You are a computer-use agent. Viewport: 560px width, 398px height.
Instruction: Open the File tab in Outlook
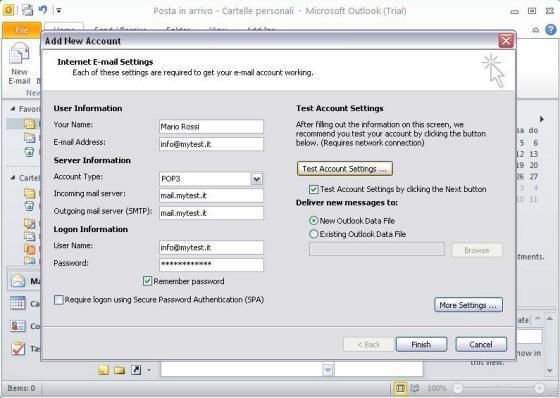(x=22, y=30)
